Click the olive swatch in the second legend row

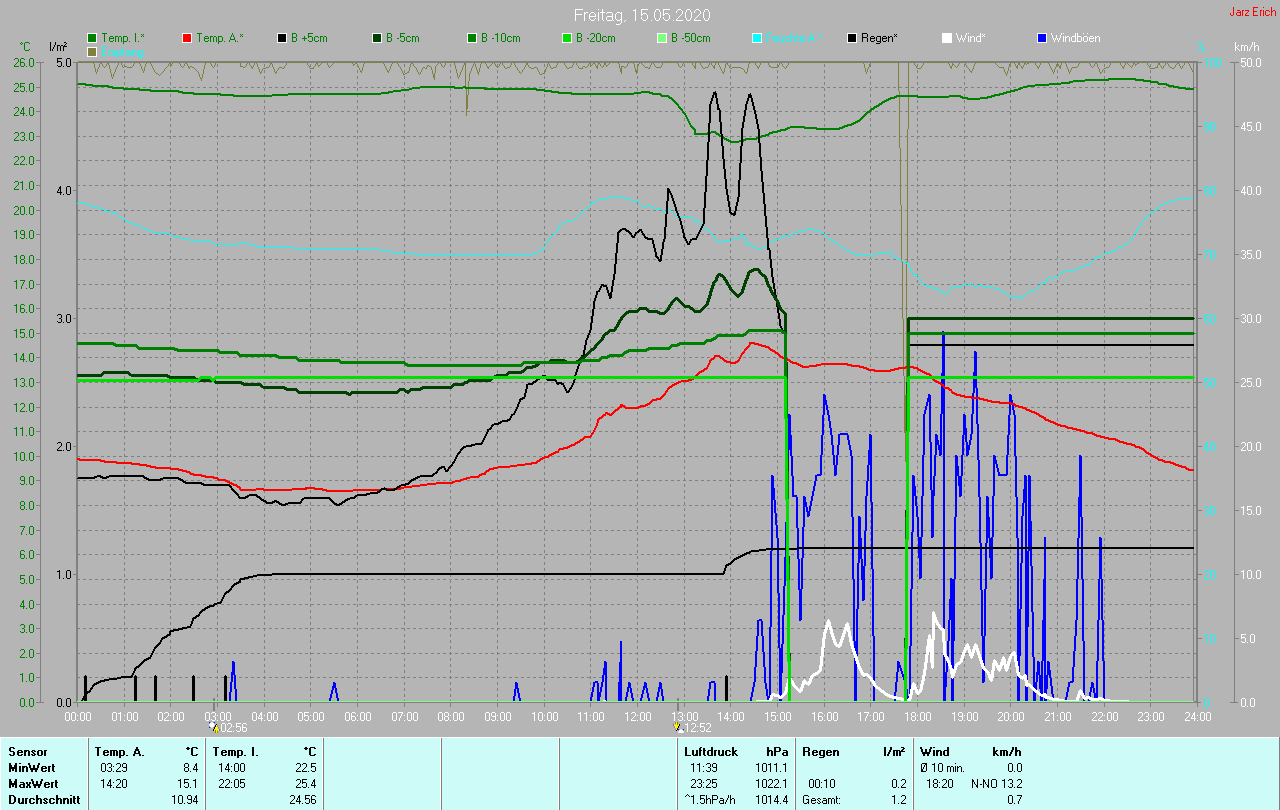(92, 51)
